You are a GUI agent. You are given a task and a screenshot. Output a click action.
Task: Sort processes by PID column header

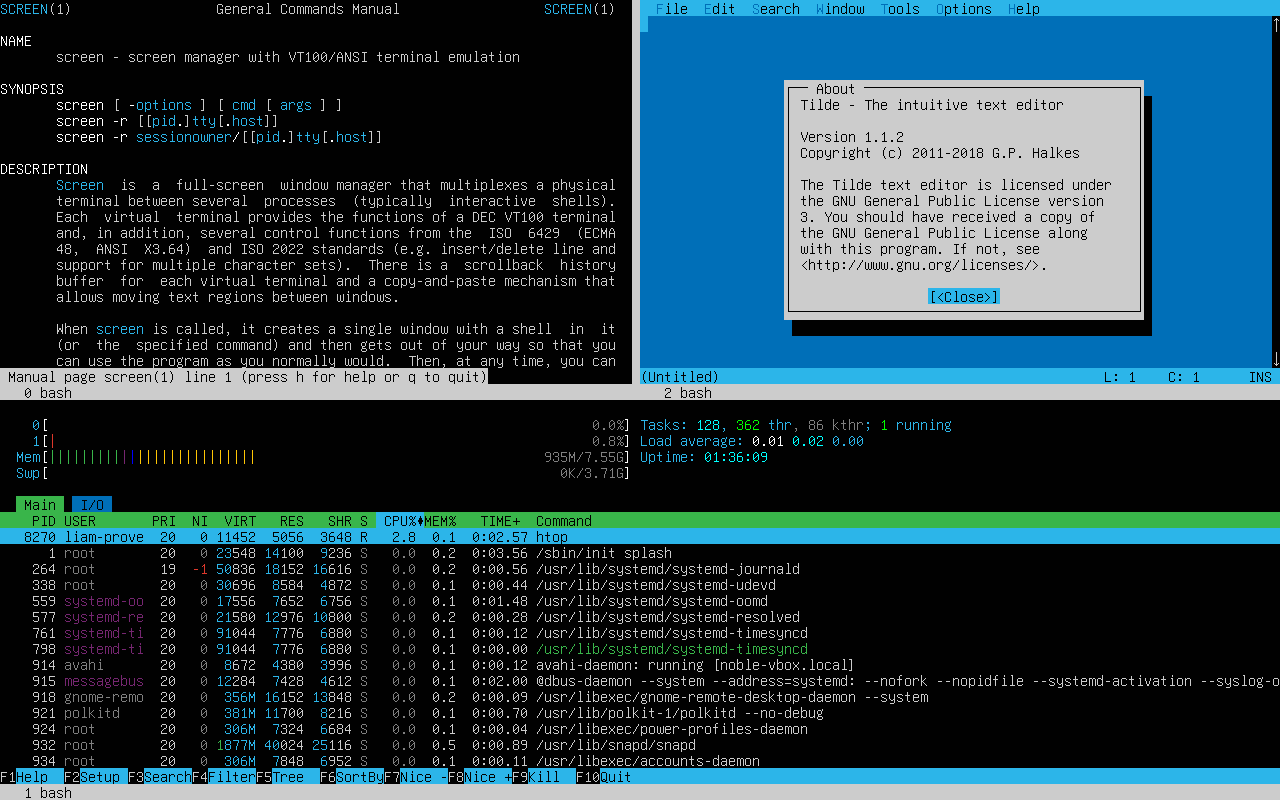(x=44, y=521)
